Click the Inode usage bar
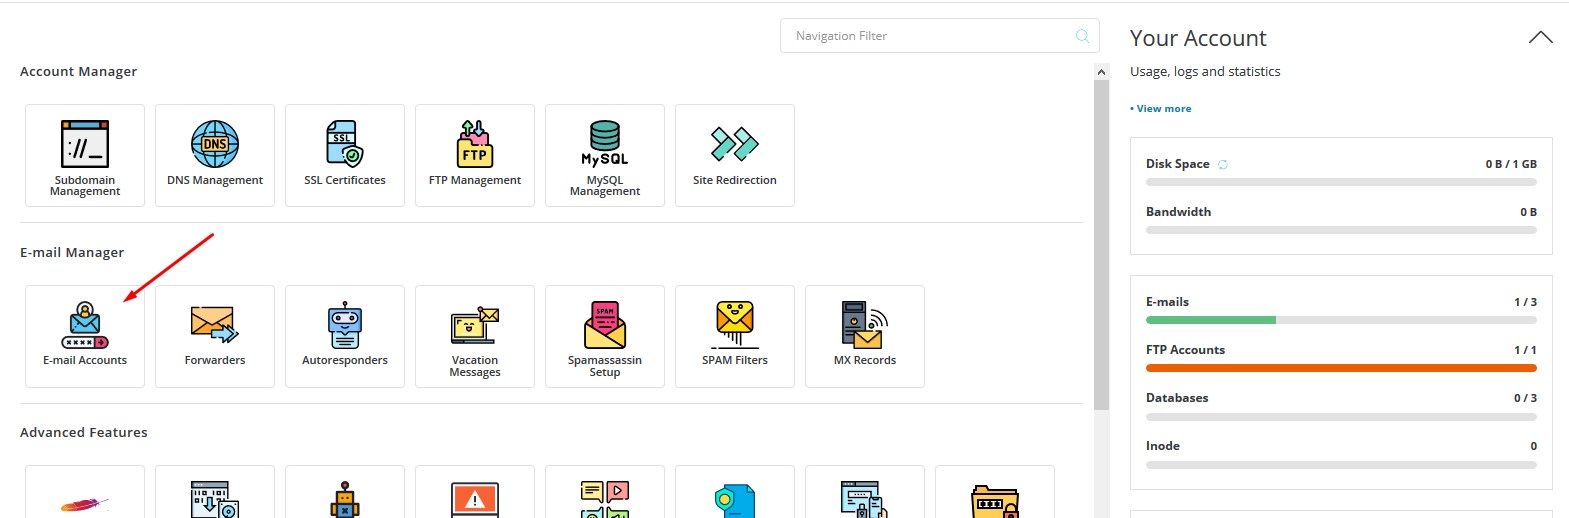 click(x=1341, y=464)
